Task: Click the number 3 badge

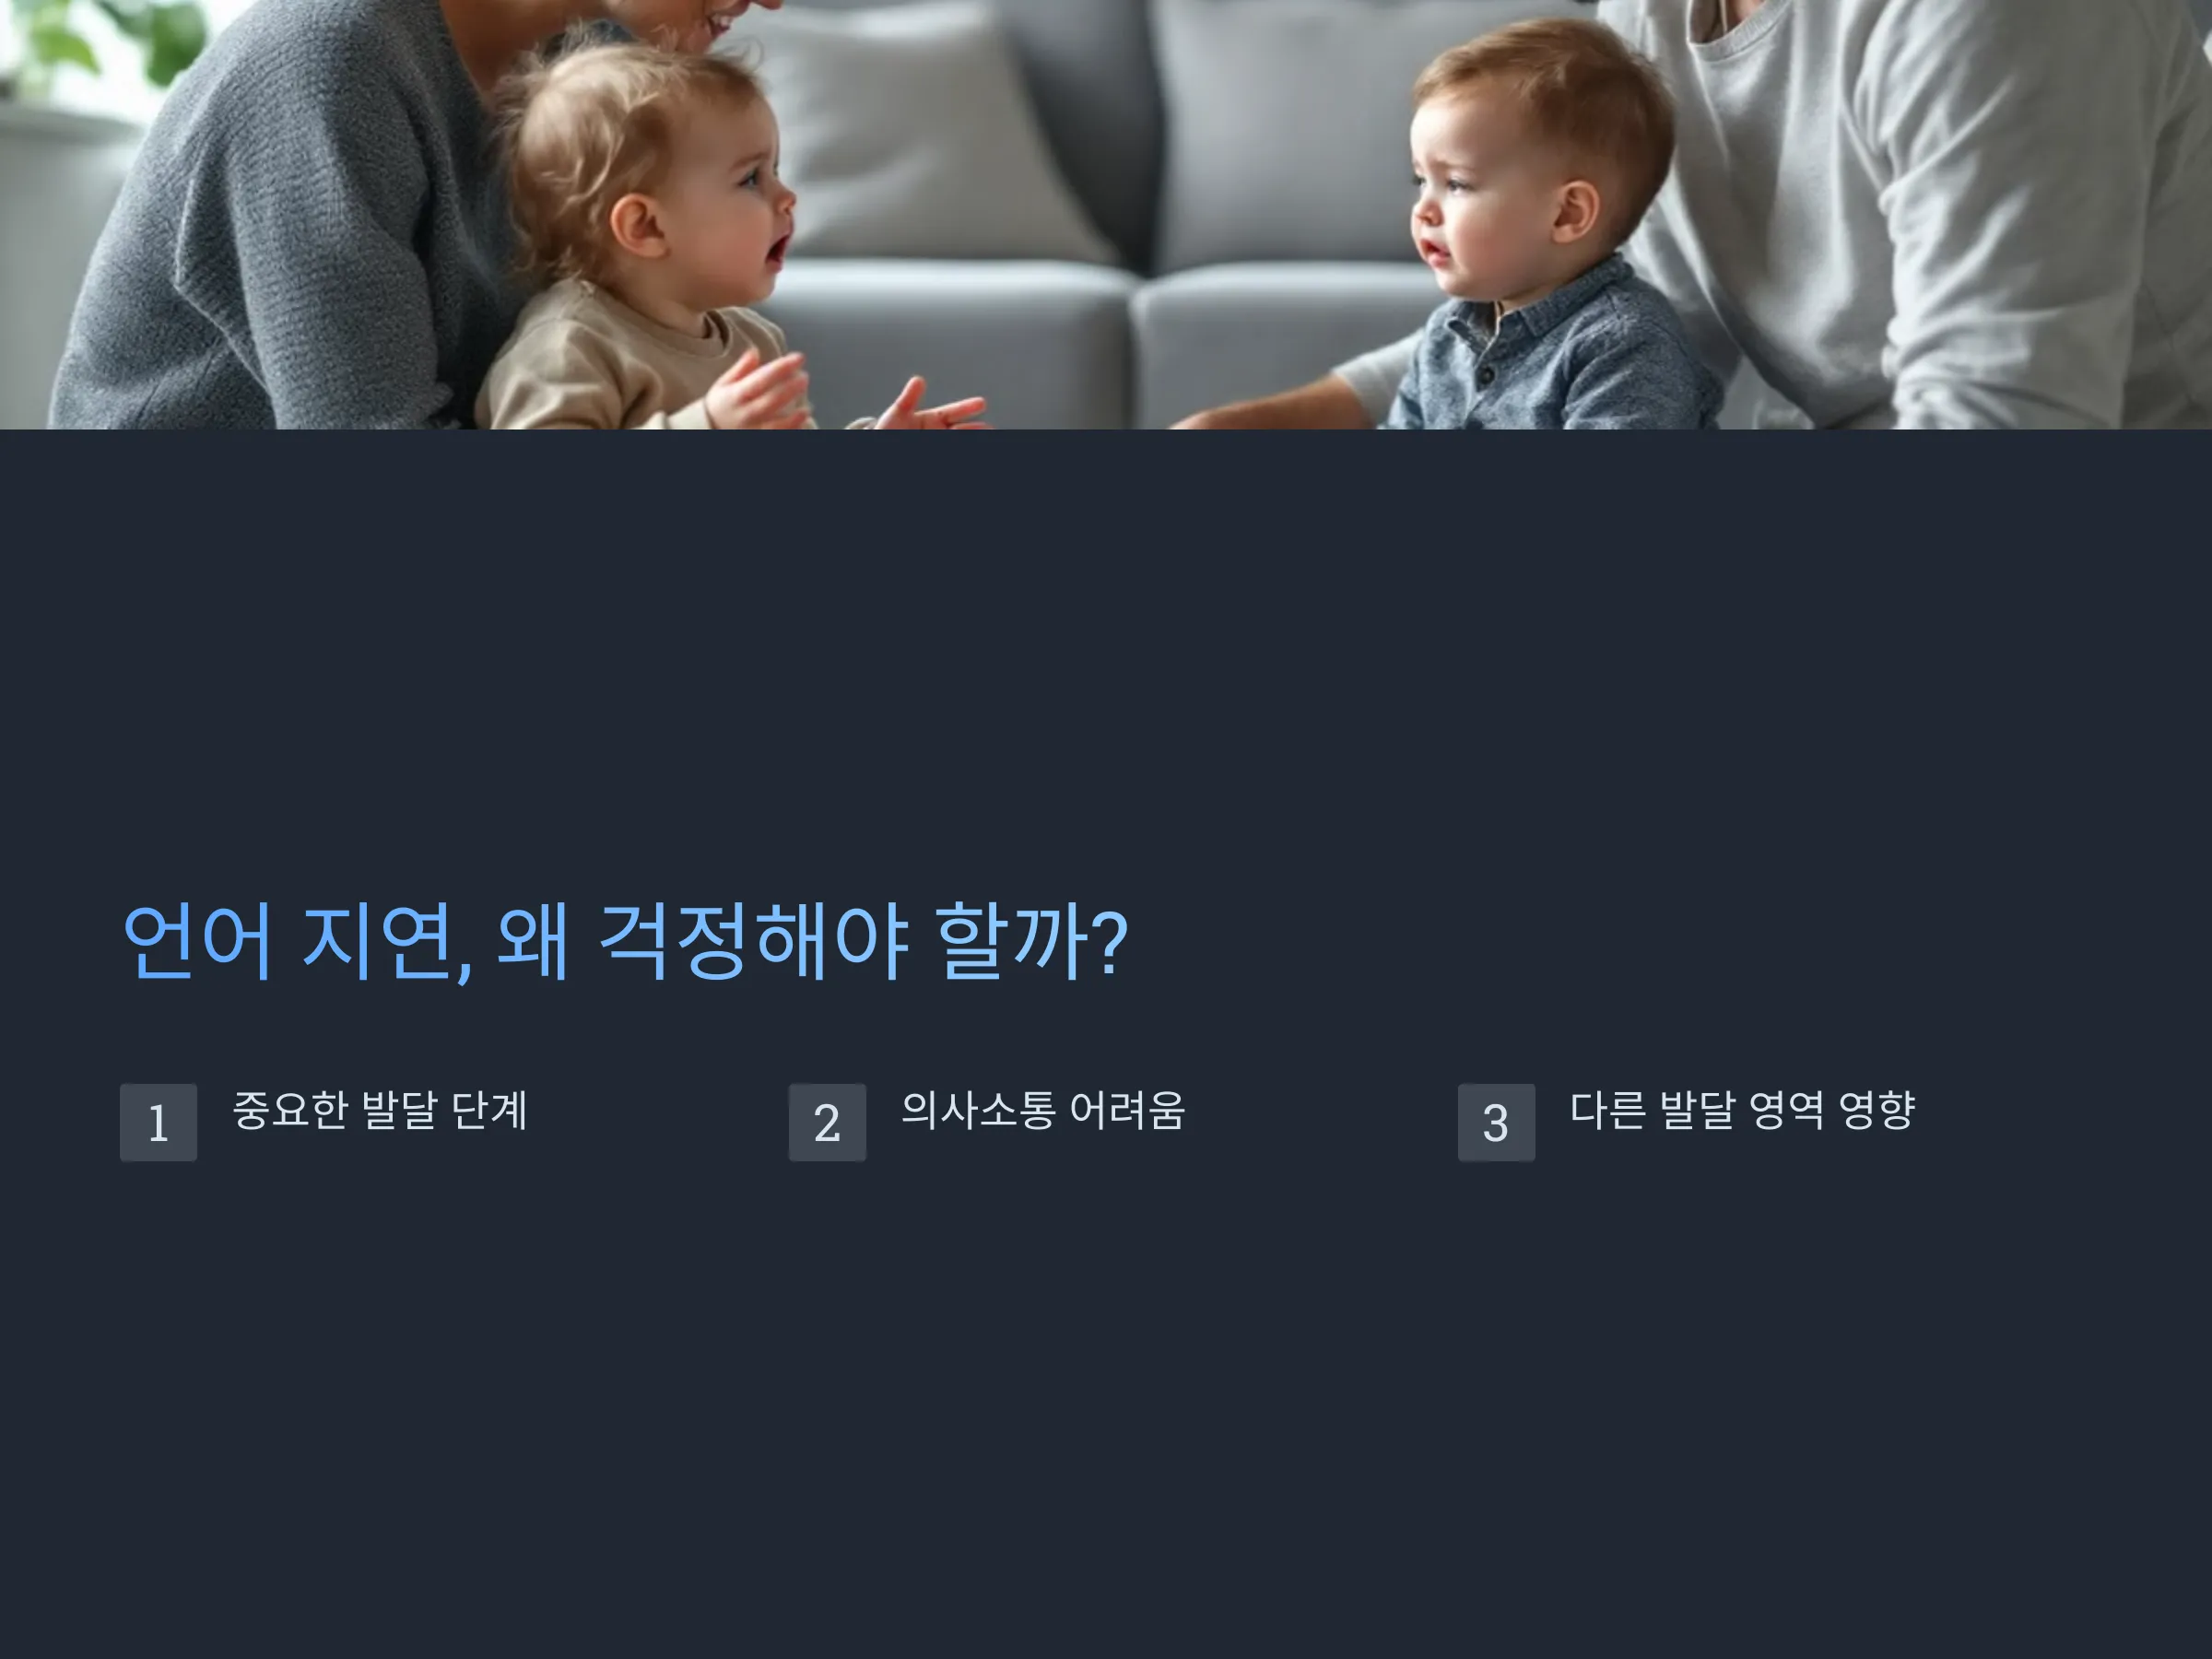Action: pos(1496,1122)
